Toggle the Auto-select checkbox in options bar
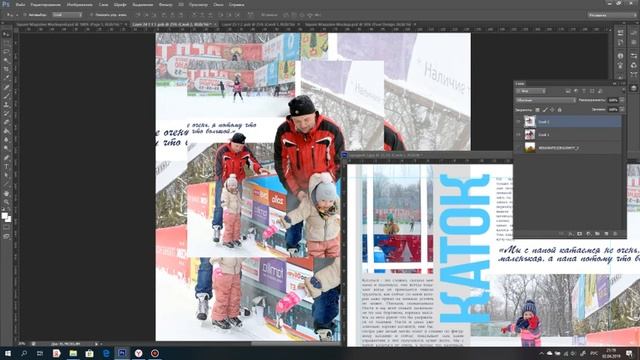Image resolution: width=640 pixels, height=360 pixels. pos(25,15)
